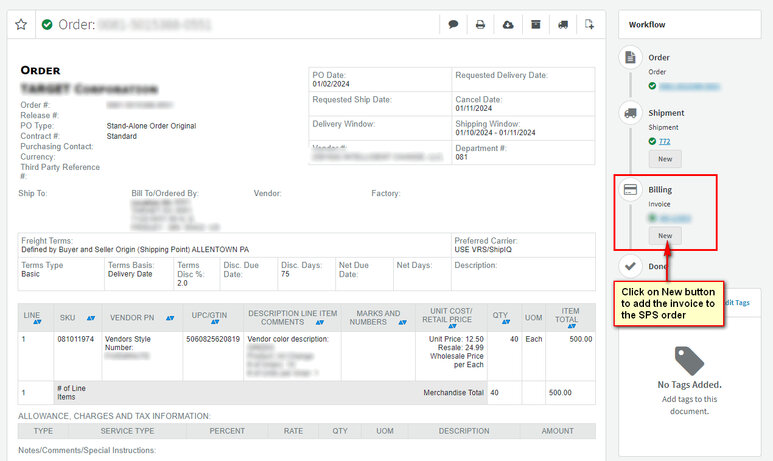The image size is (773, 461).
Task: Open shipment link 772
Action: [665, 142]
